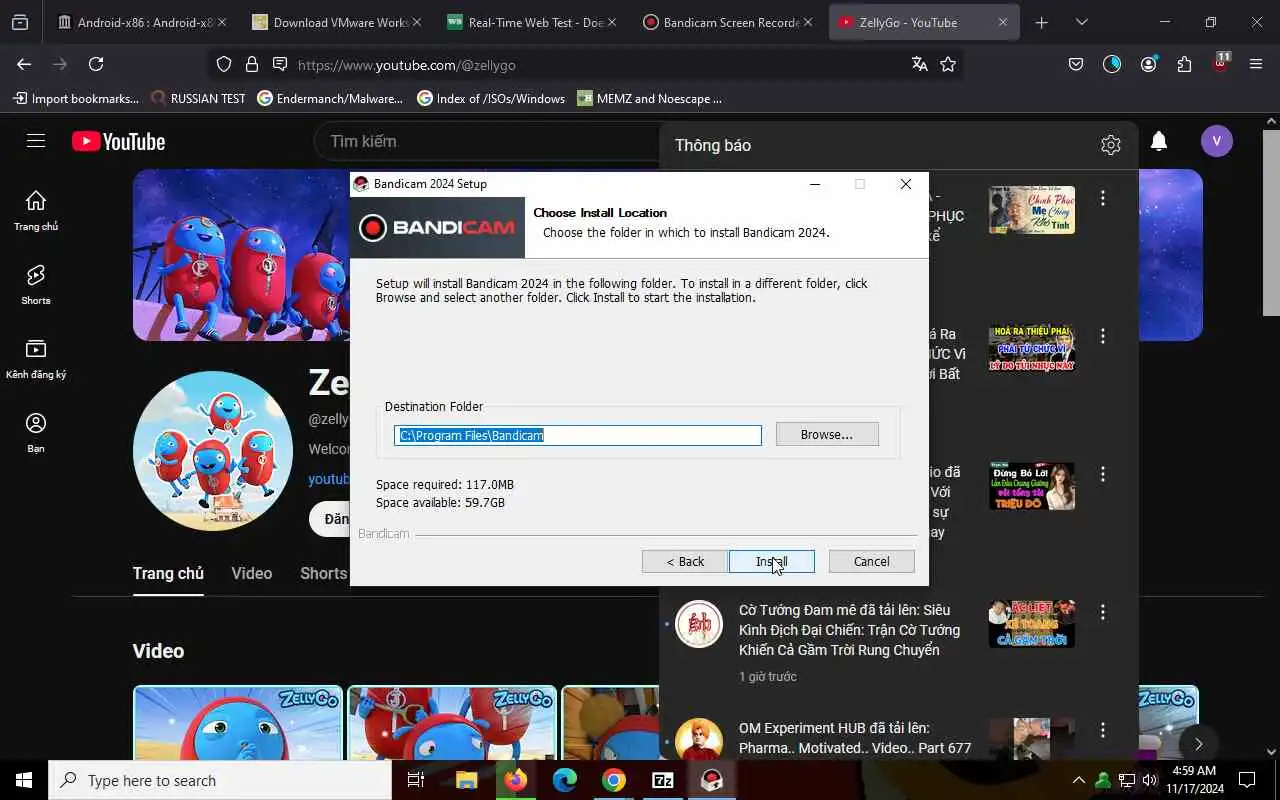Open RUSSIAN TEST bookmark
1280x800 pixels.
click(x=198, y=98)
